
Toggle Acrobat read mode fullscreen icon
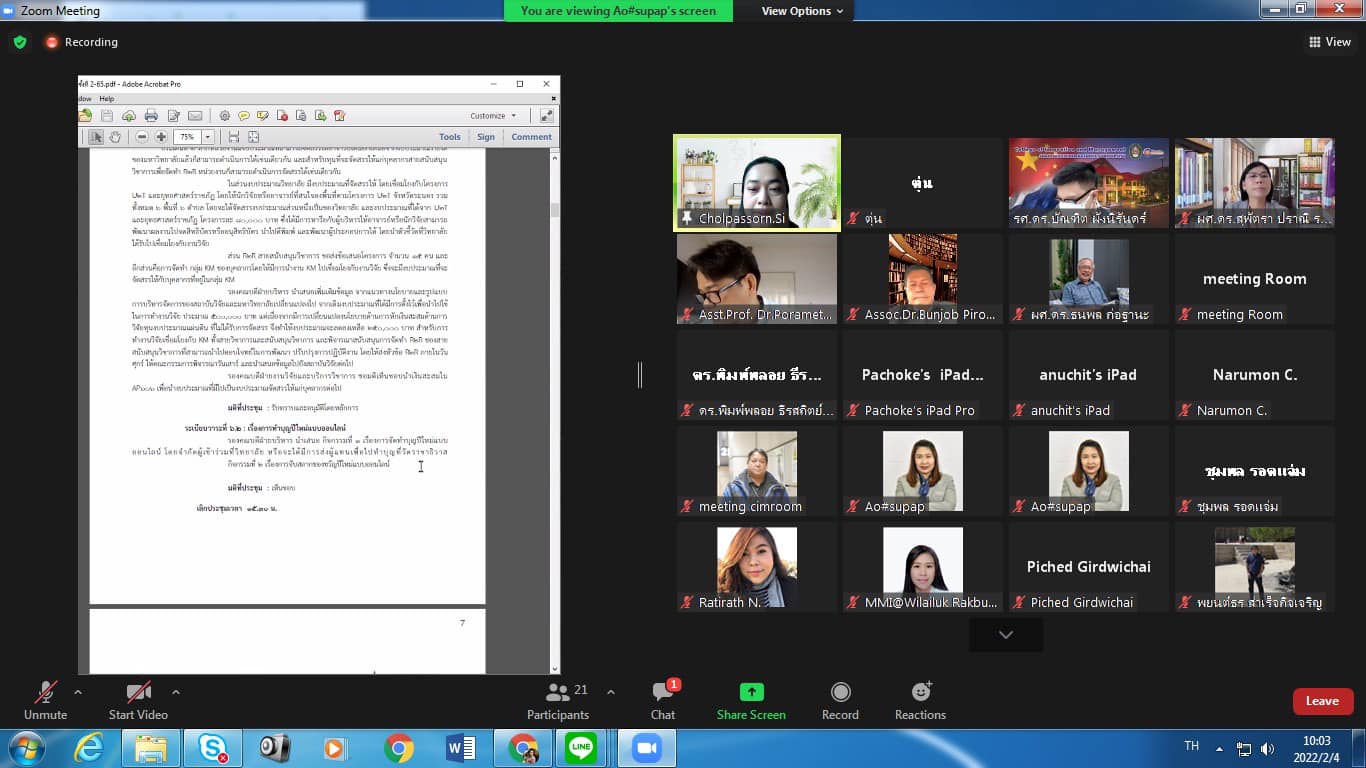click(546, 116)
